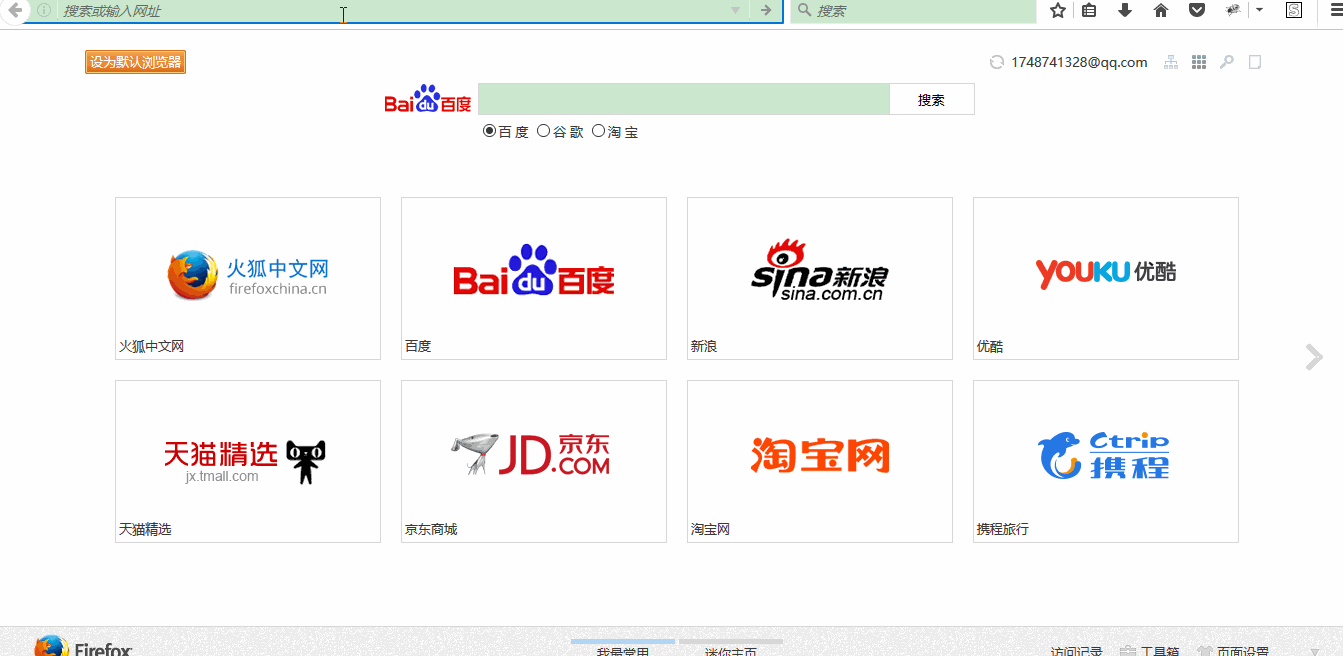Show bookmarks list icon
Screen dimensions: 1343x656
(x=1090, y=10)
